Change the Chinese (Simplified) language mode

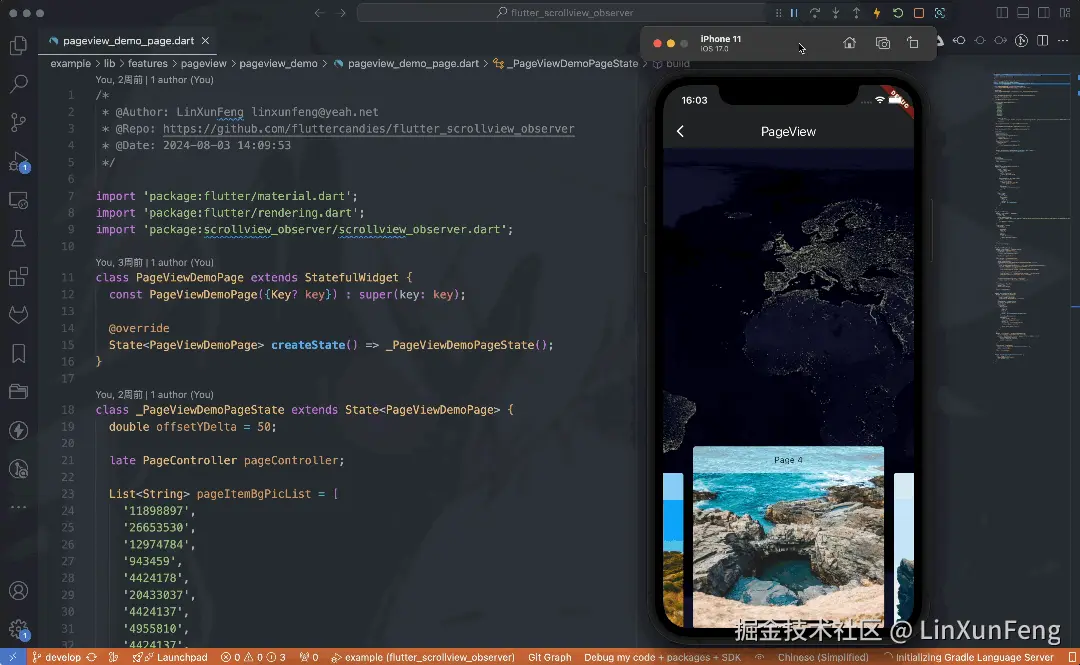tap(823, 657)
